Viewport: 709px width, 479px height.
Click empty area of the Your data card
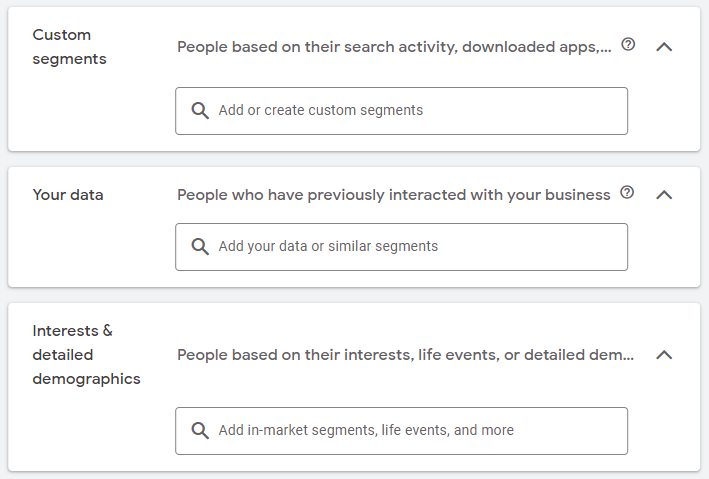pos(90,249)
